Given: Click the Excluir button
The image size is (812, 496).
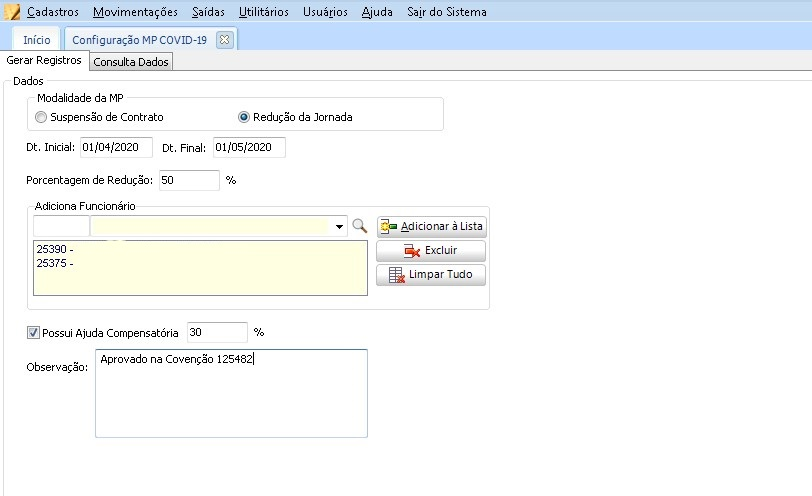Looking at the screenshot, I should point(431,251).
